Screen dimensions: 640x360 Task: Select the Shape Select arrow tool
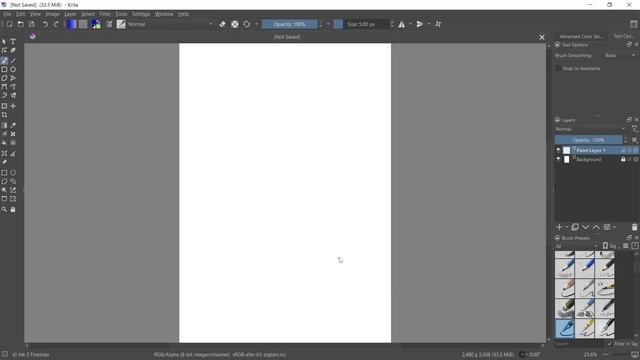click(x=4, y=42)
